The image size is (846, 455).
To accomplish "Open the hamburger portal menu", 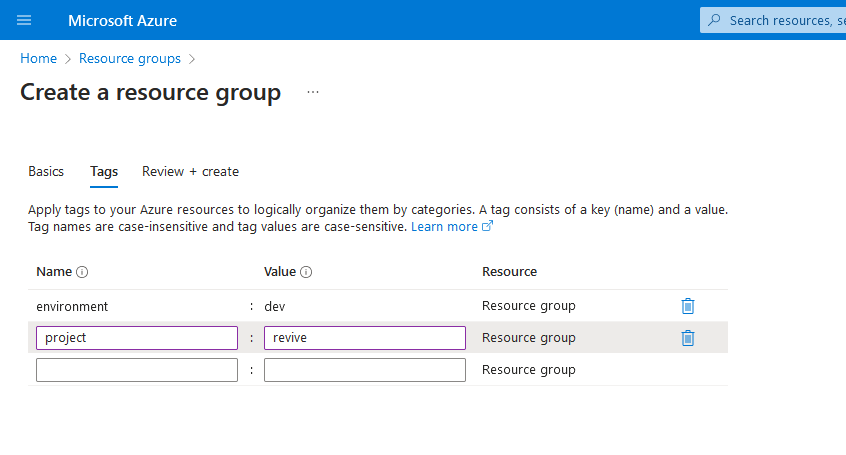I will pyautogui.click(x=24, y=21).
